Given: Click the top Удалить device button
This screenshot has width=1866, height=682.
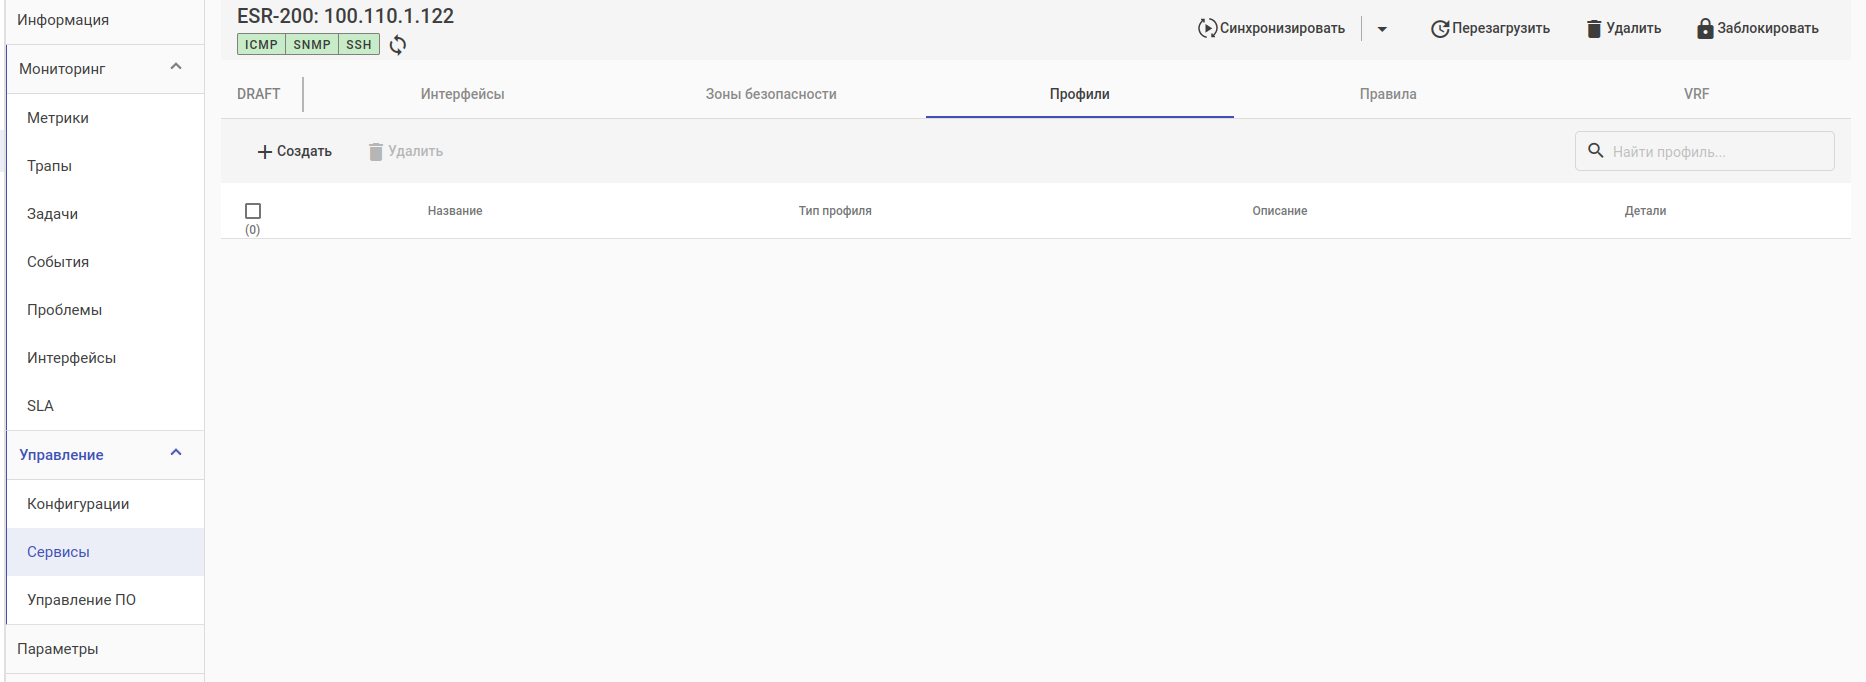Looking at the screenshot, I should [1624, 28].
